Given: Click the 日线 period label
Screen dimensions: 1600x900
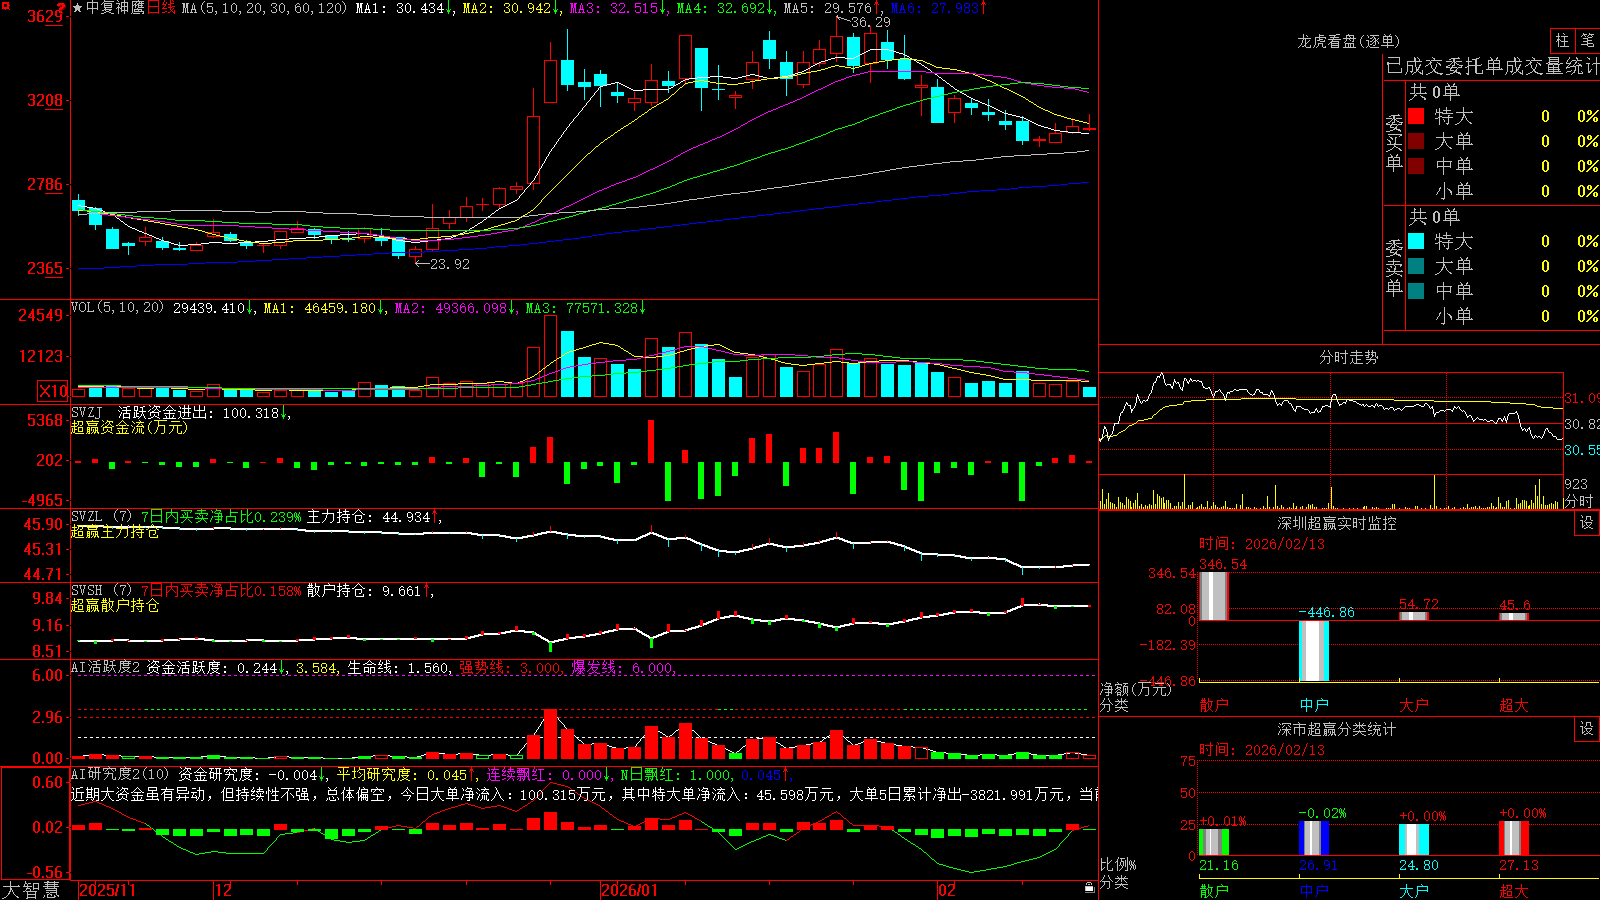Looking at the screenshot, I should coord(161,8).
